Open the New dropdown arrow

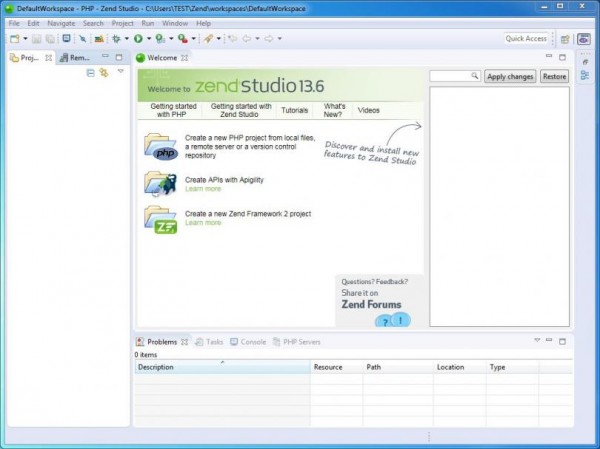click(x=25, y=39)
